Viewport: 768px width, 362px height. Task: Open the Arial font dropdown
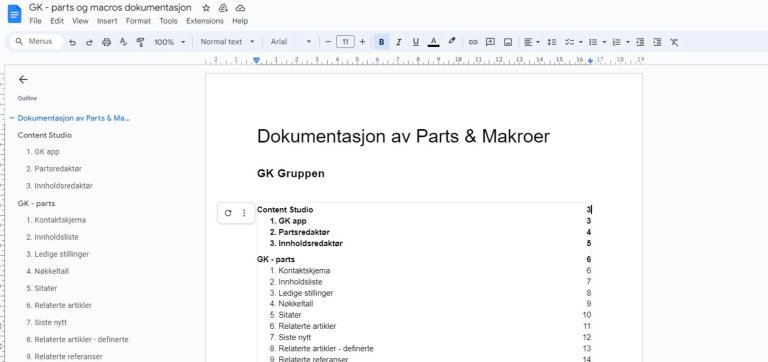tap(291, 42)
